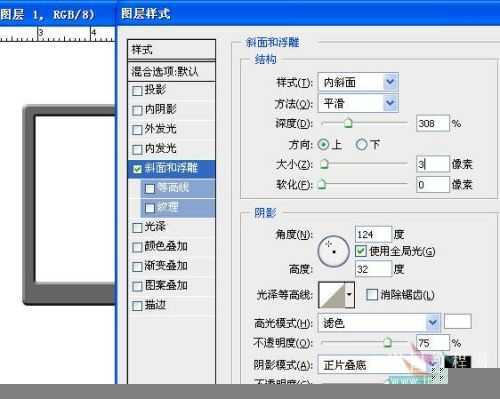Image resolution: width=500 pixels, height=399 pixels.
Task: Select the 样式 styles header in list
Action: click(x=171, y=50)
